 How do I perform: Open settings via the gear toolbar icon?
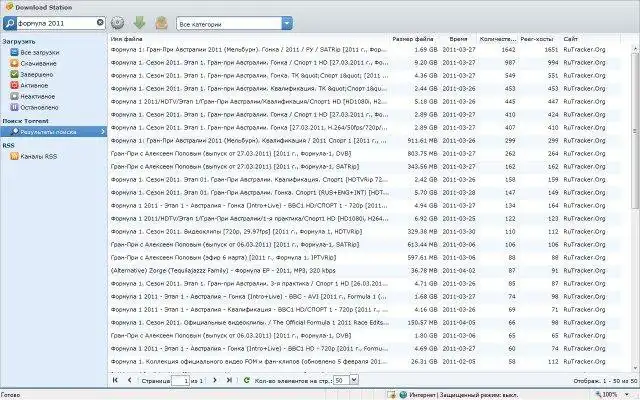point(117,23)
